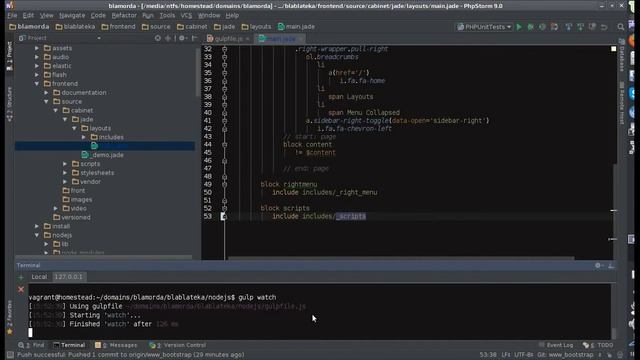
Task: Collapse the cabinet folder in the tree
Action: (56, 111)
